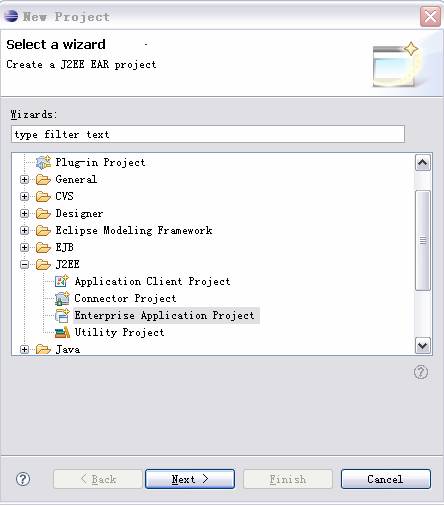
Task: Click the Cancel button
Action: click(x=386, y=479)
